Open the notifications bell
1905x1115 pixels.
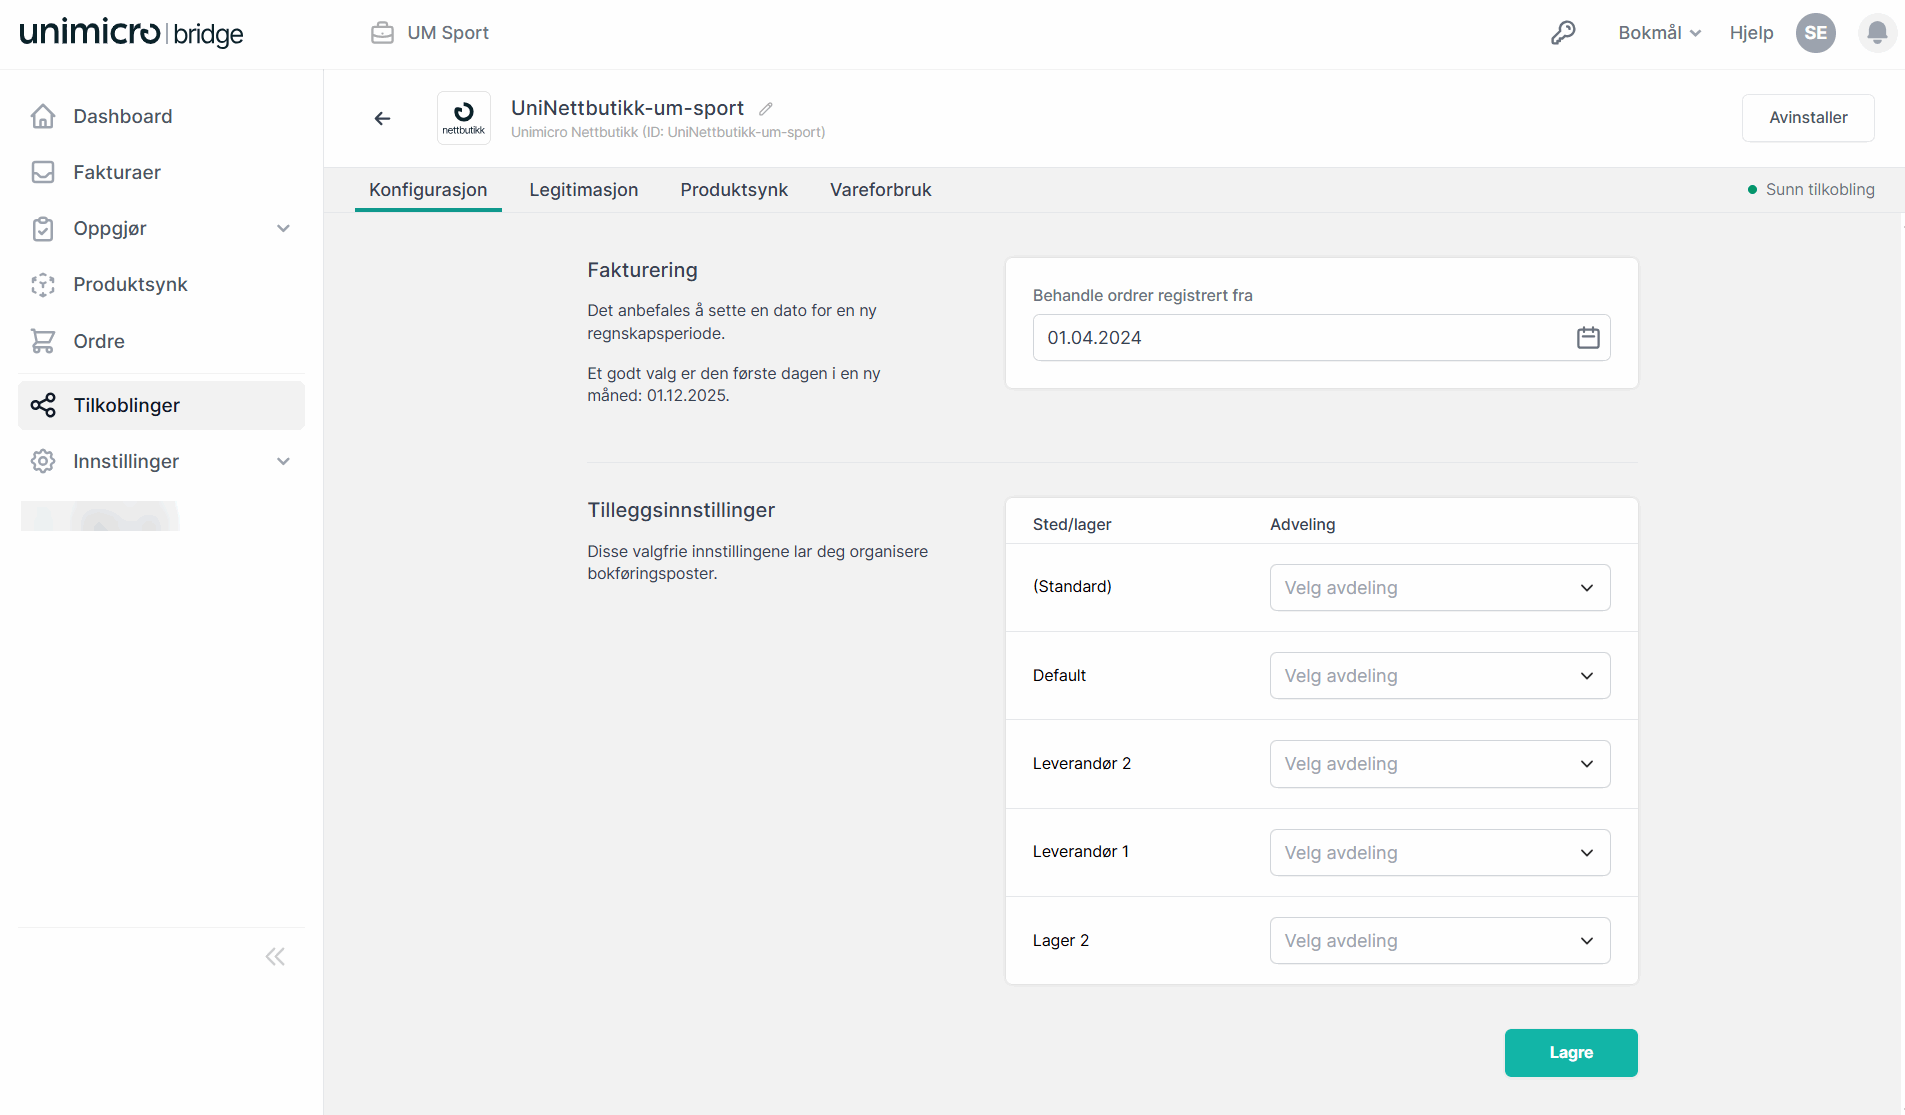[1877, 33]
